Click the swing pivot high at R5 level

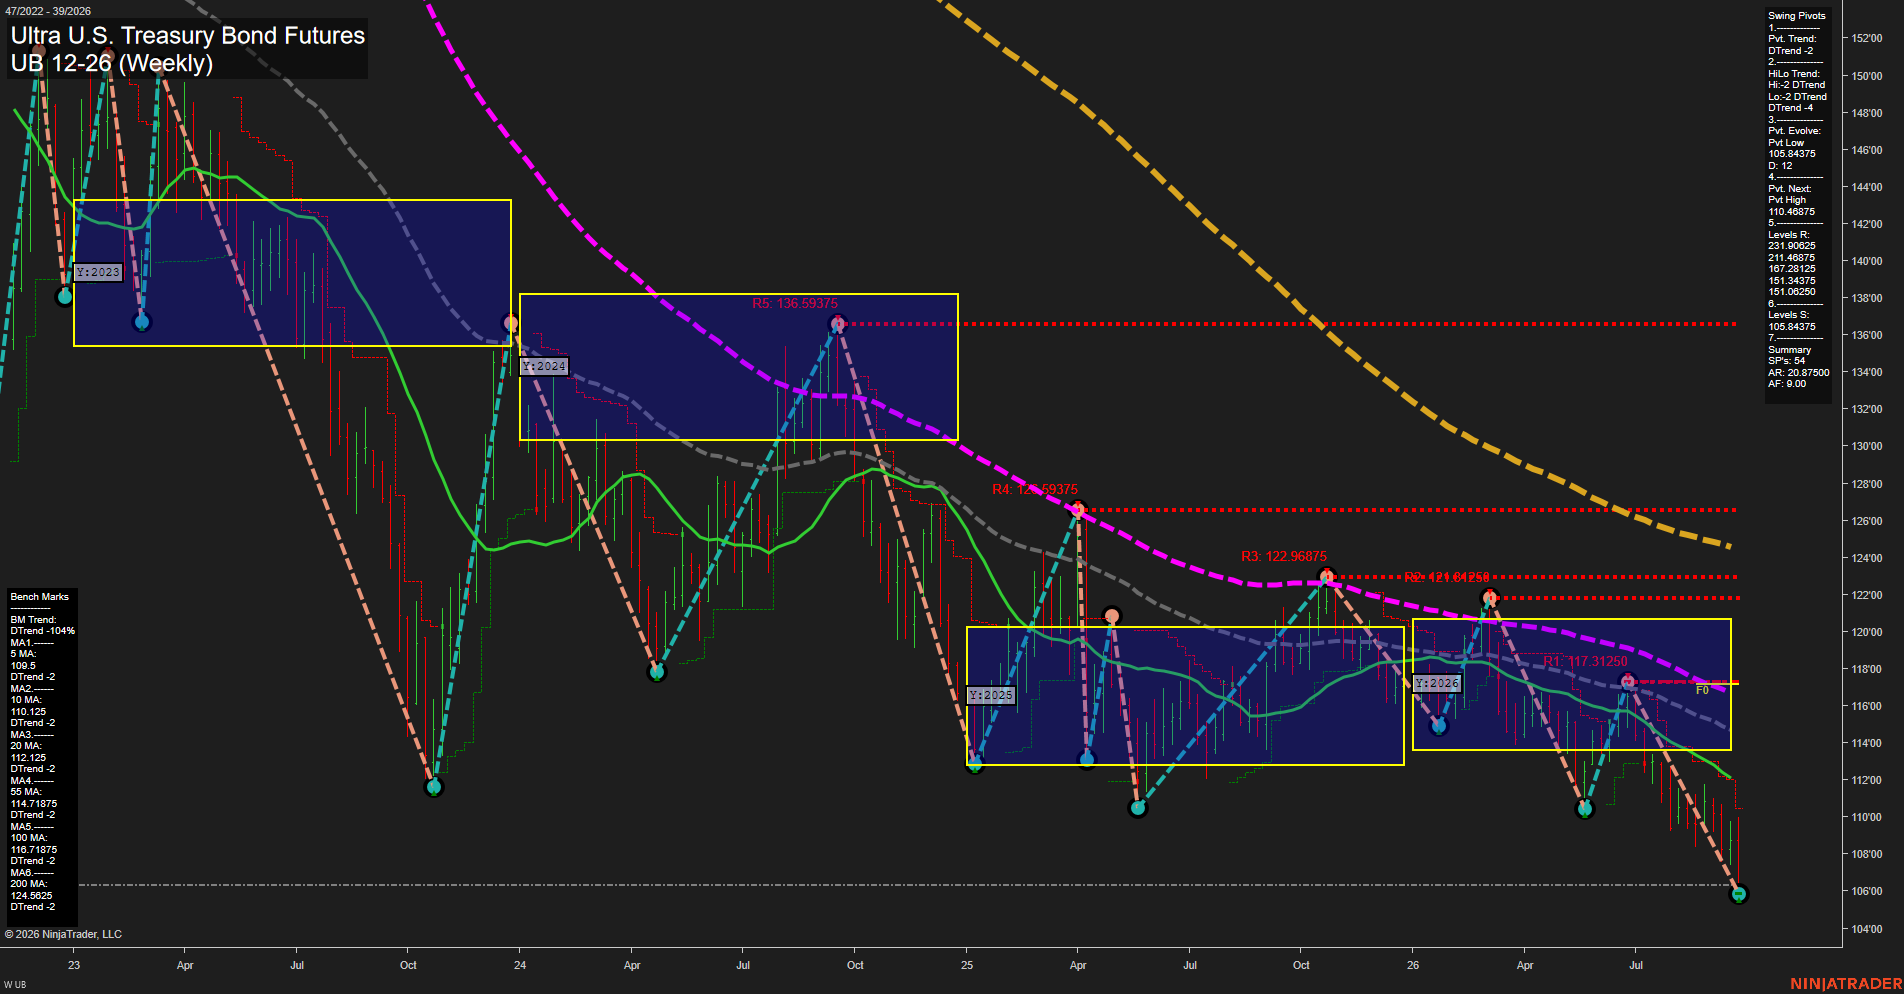pos(838,323)
